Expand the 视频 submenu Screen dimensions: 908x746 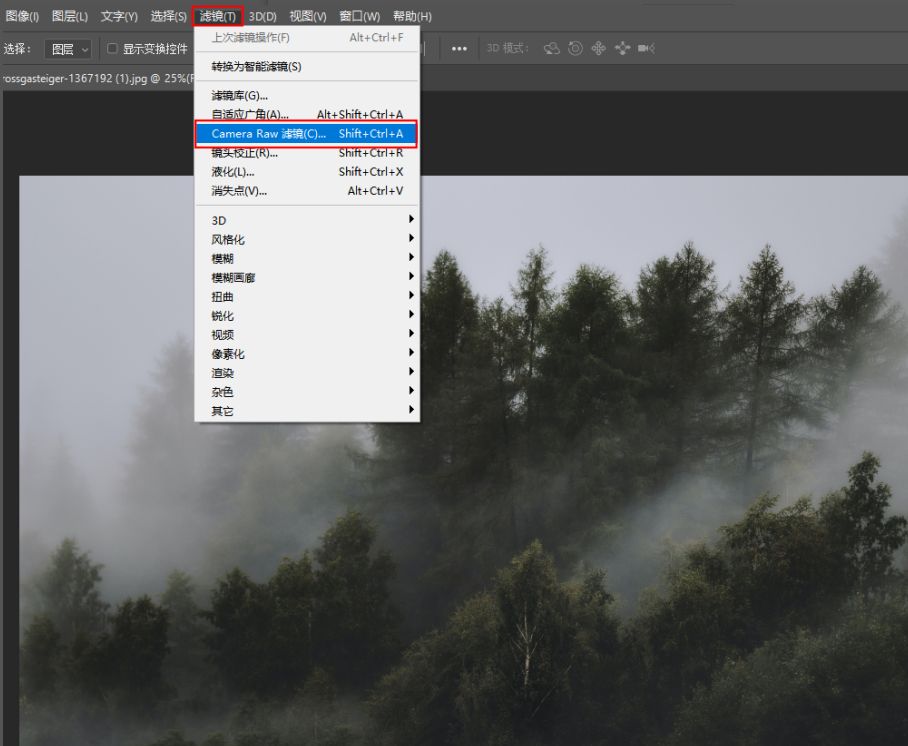point(306,335)
